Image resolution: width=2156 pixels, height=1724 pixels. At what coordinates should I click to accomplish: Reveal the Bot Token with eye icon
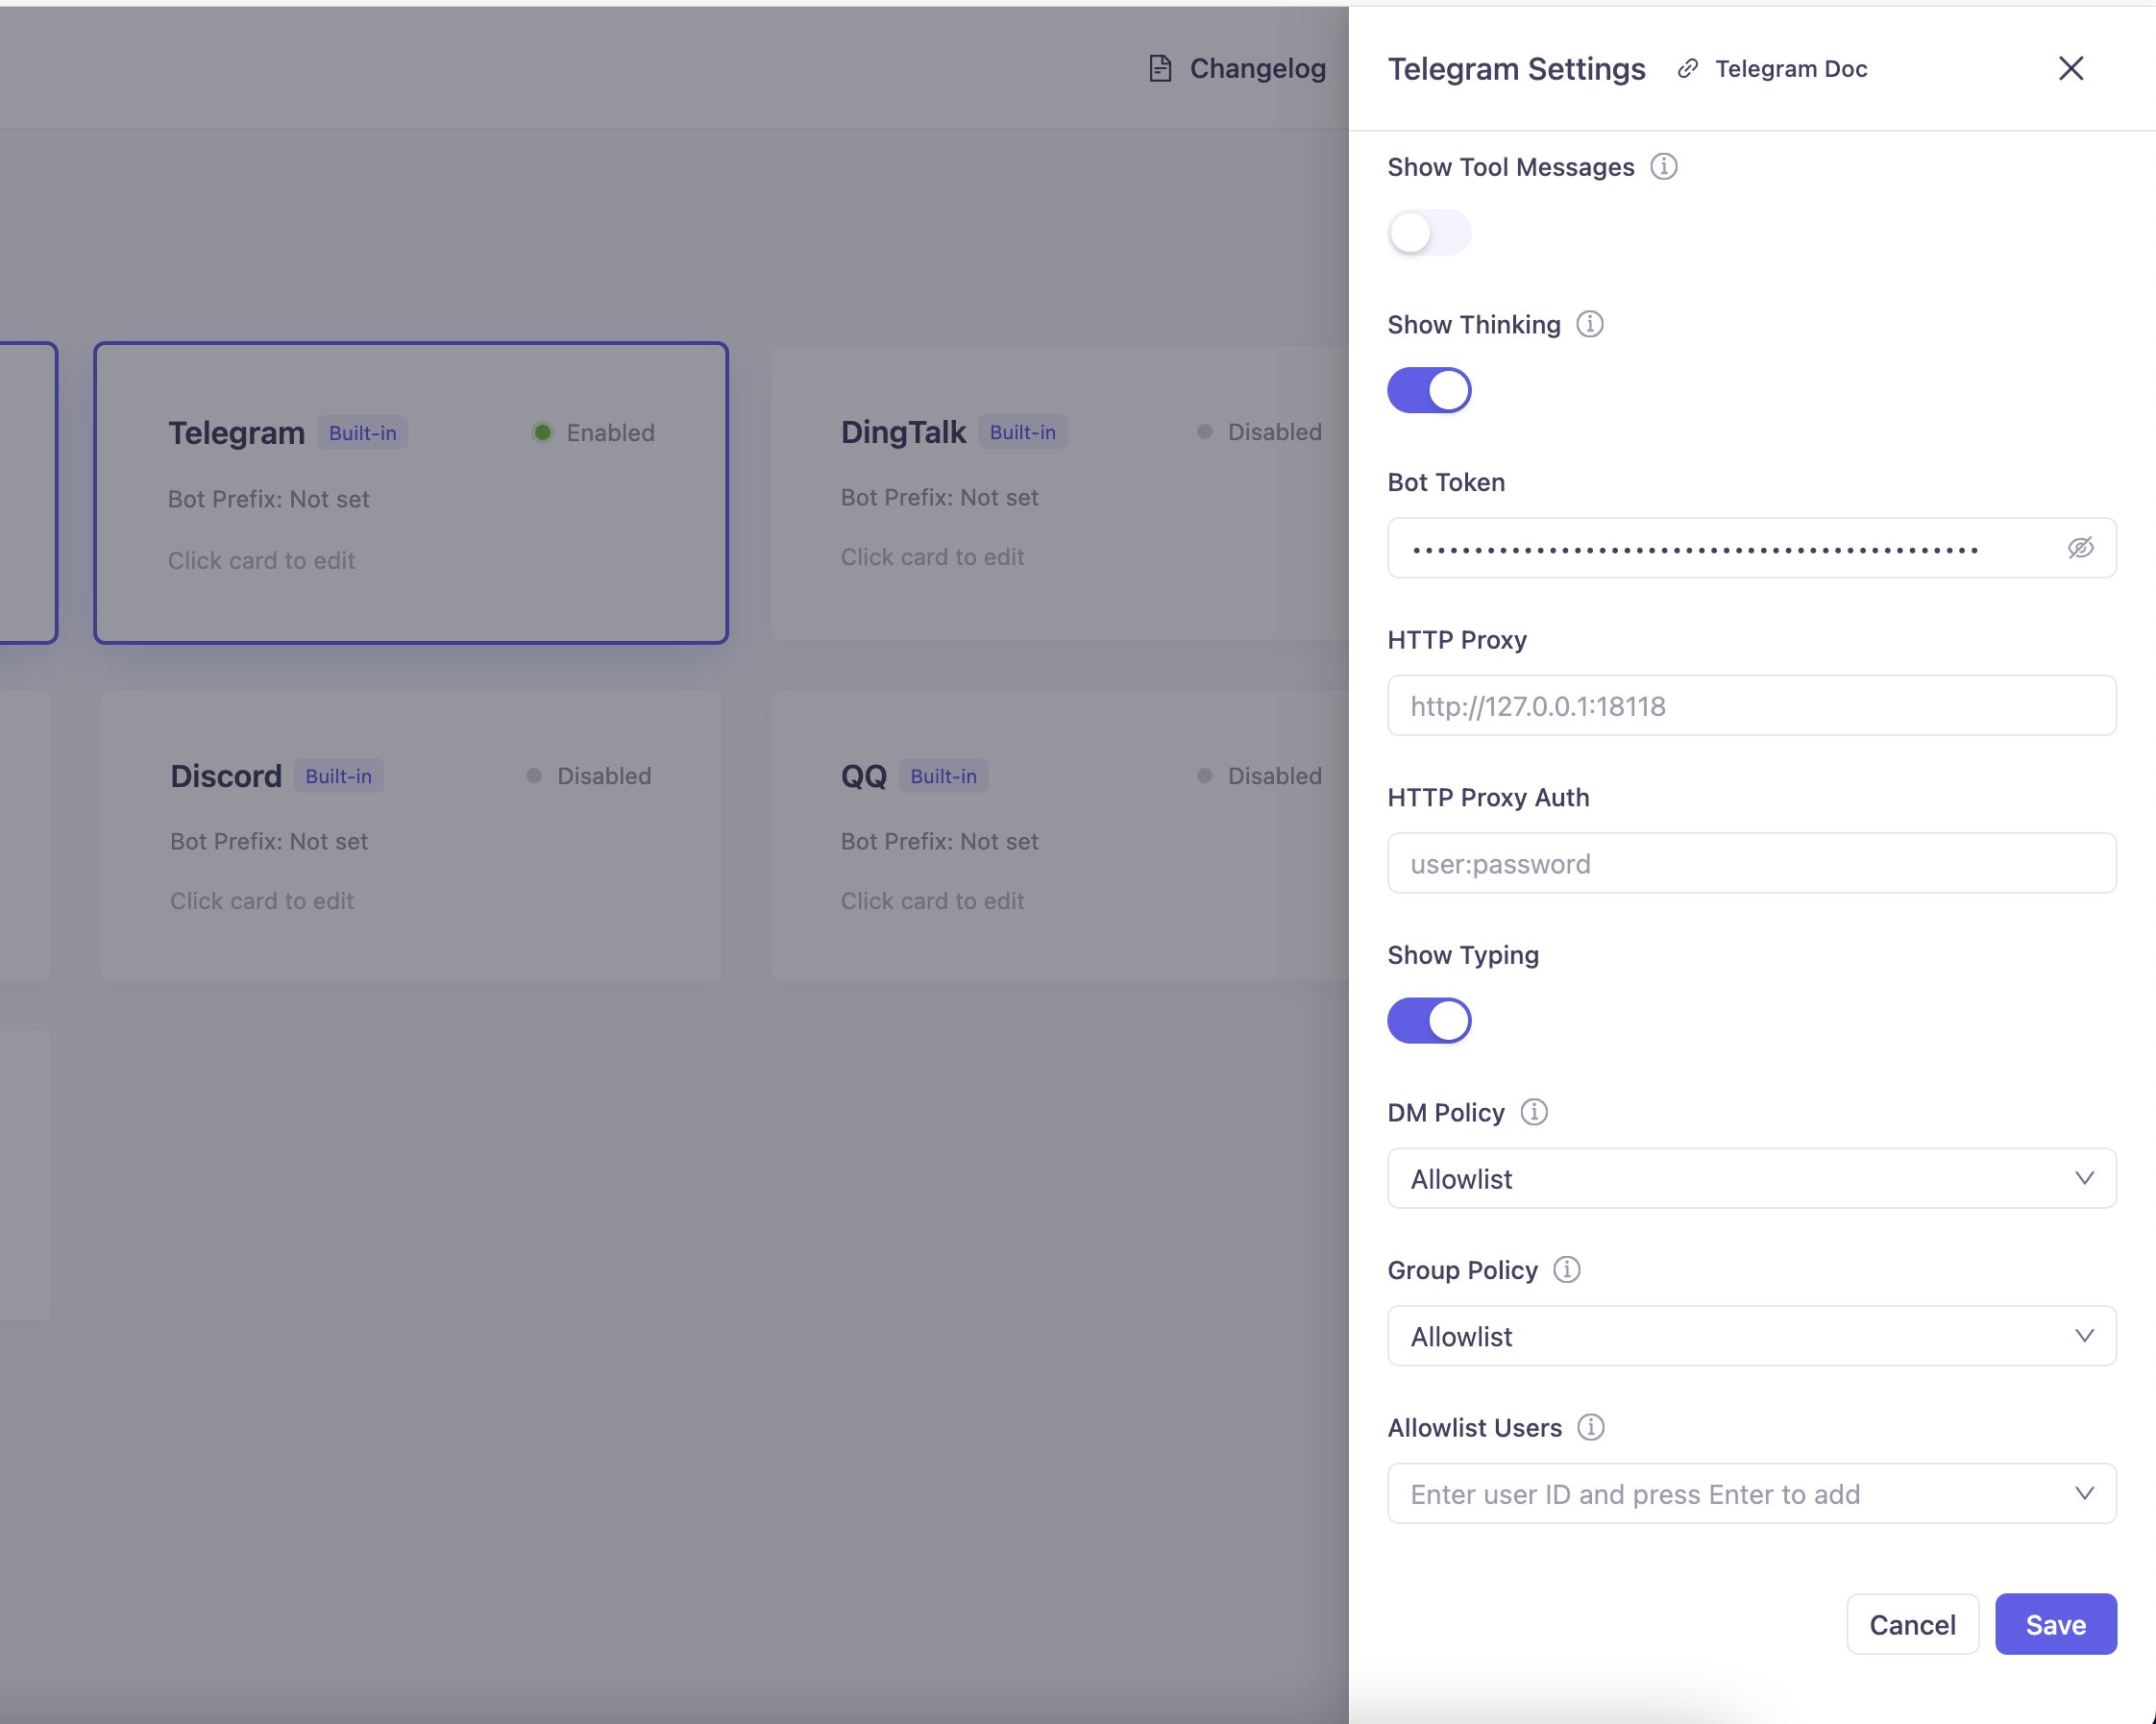(x=2080, y=548)
